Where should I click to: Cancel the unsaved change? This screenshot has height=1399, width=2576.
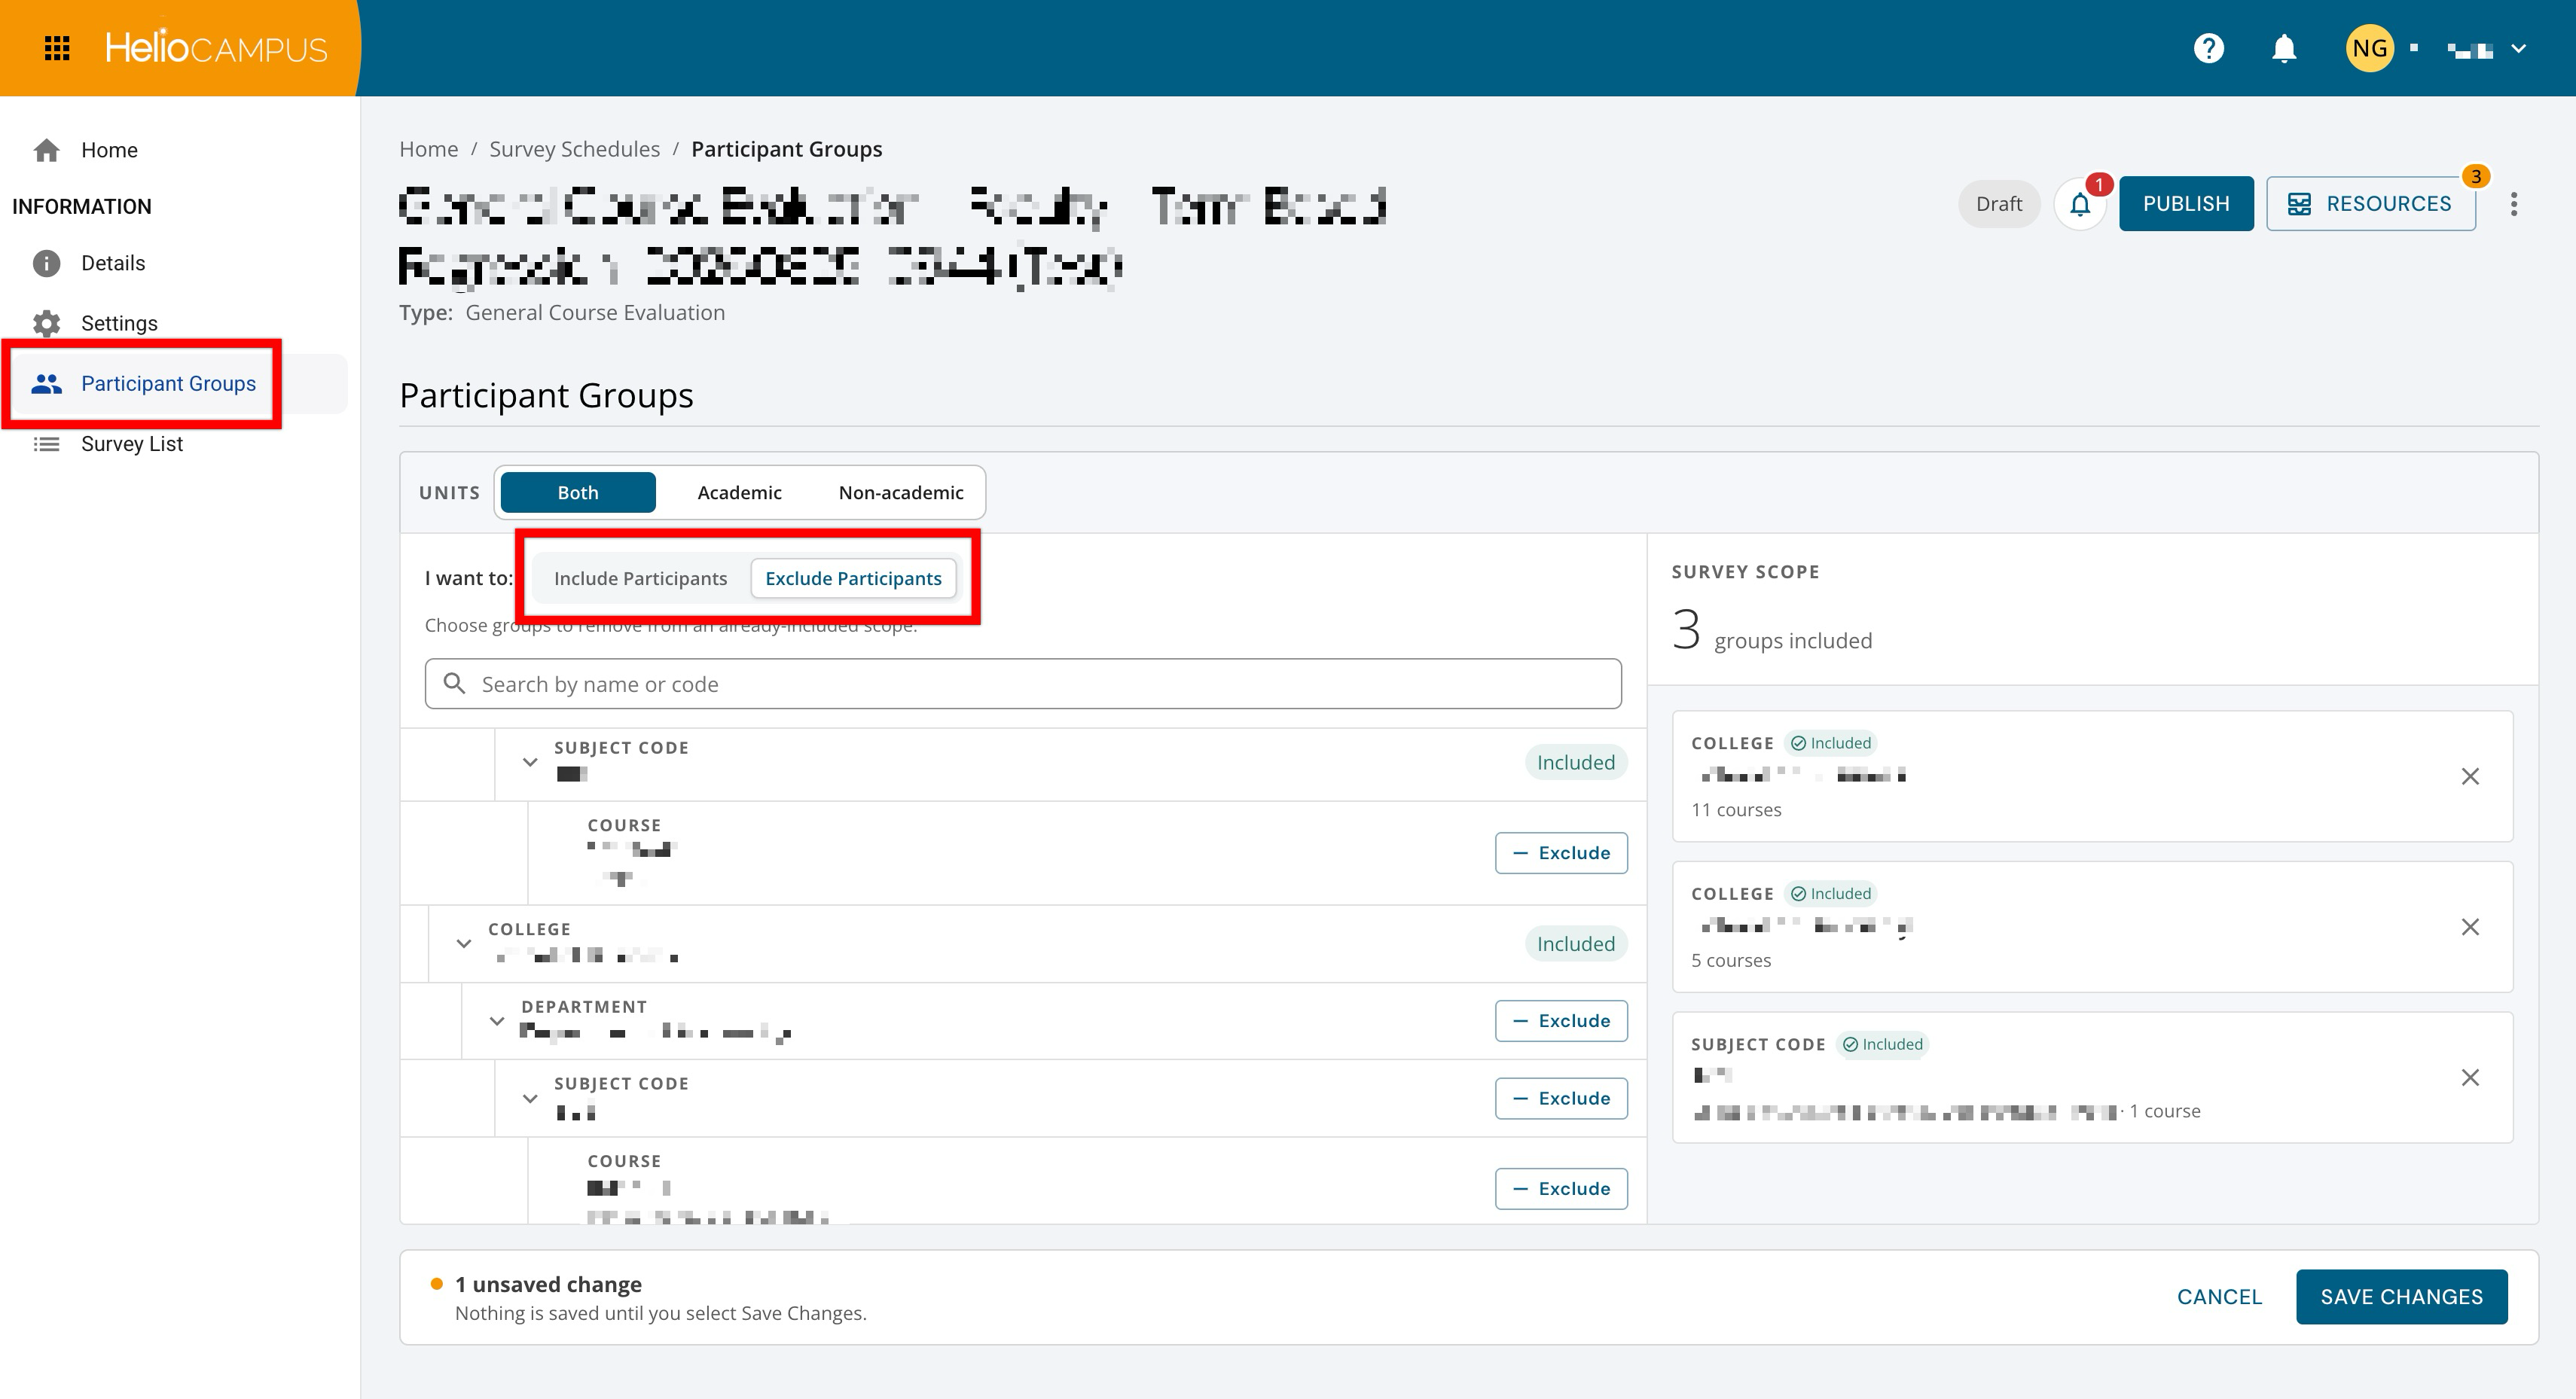pyautogui.click(x=2219, y=1297)
